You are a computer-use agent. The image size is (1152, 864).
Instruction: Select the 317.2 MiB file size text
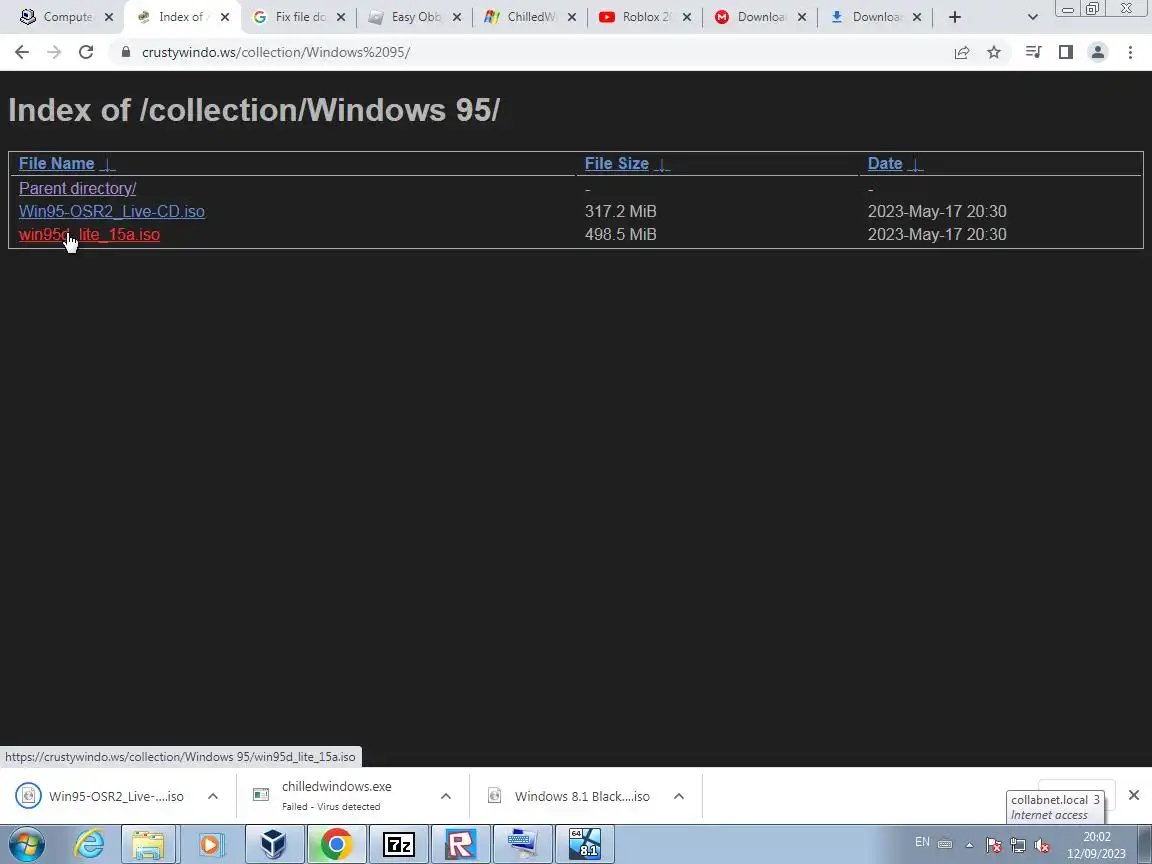point(621,211)
